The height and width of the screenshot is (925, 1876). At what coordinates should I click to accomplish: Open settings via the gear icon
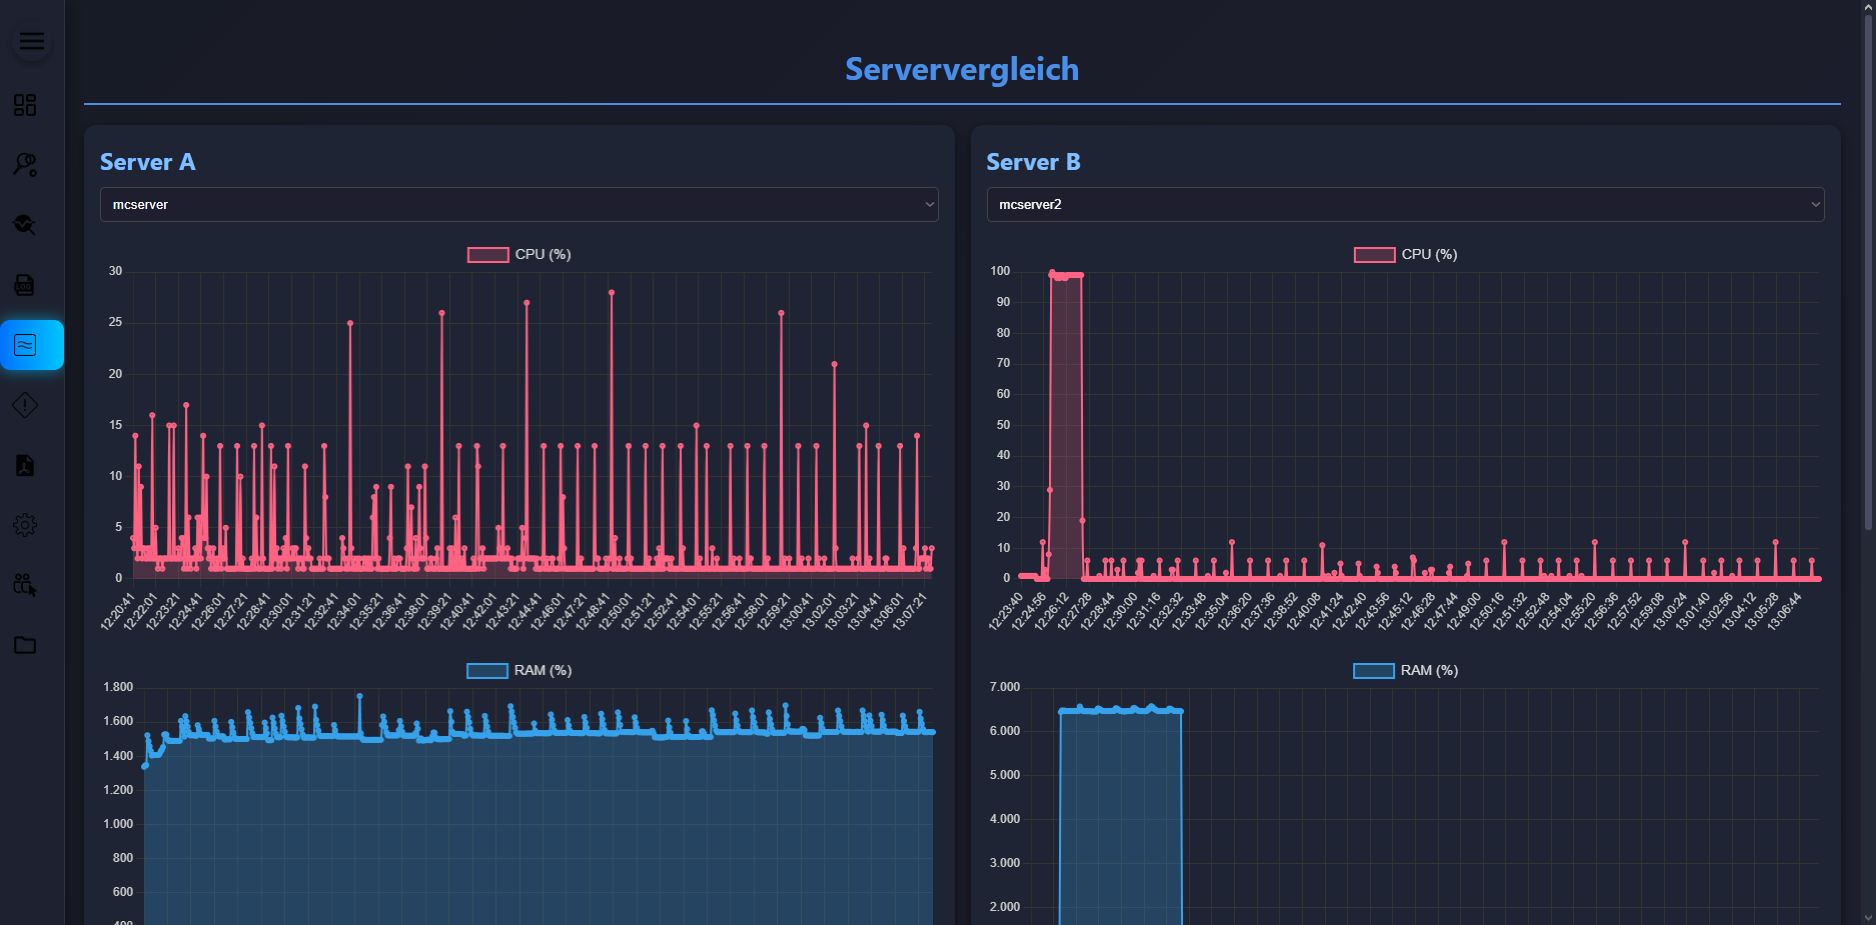point(25,525)
